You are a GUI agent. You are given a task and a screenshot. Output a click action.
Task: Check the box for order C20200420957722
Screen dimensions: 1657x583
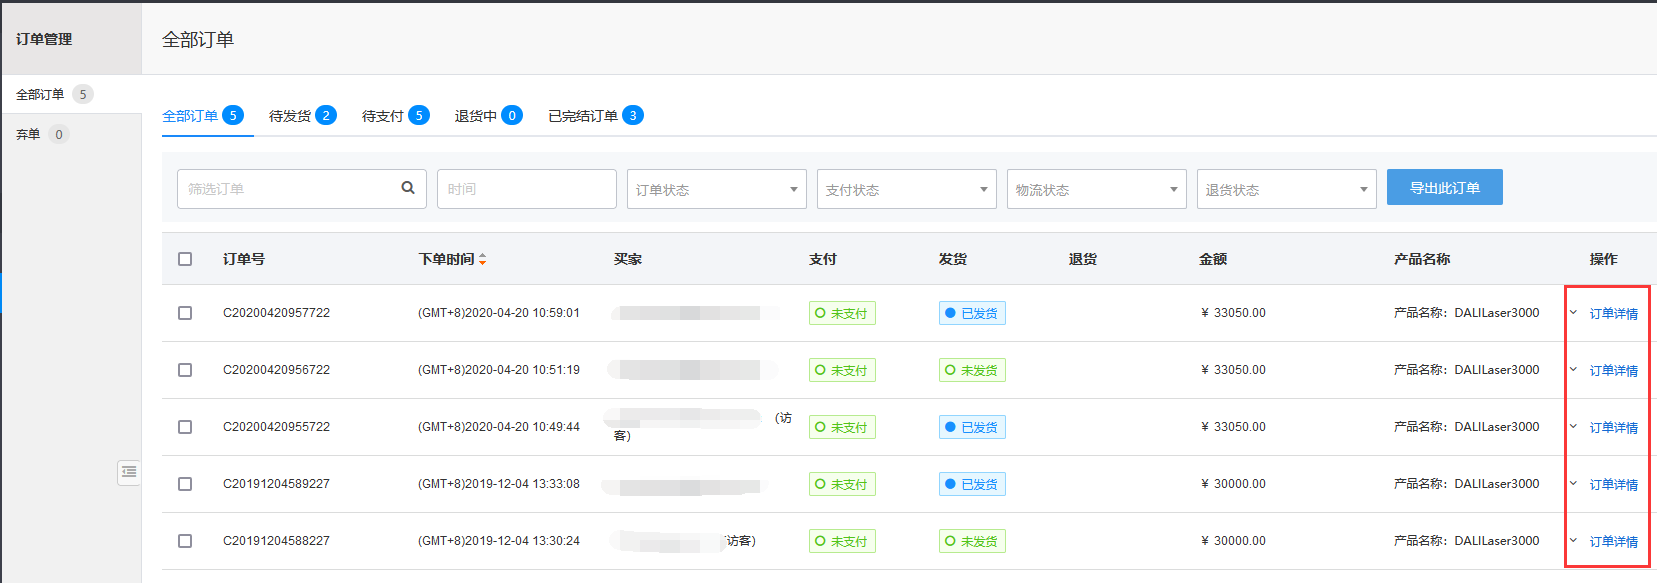tap(185, 313)
